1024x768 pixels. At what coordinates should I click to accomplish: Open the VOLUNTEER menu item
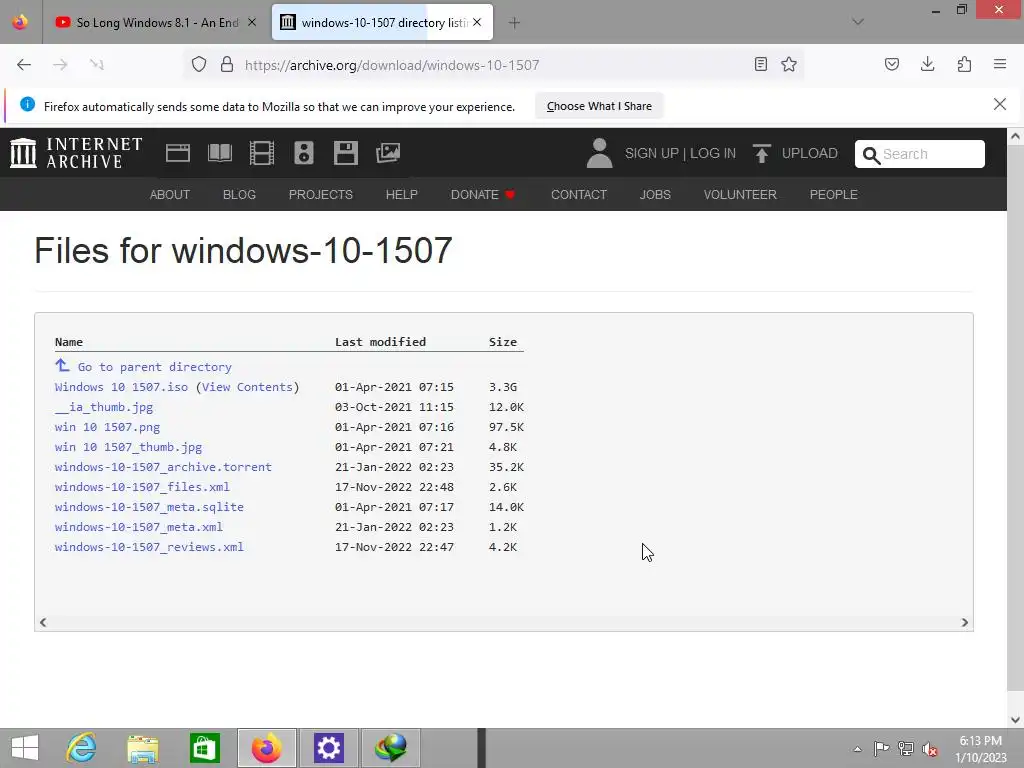pos(740,195)
